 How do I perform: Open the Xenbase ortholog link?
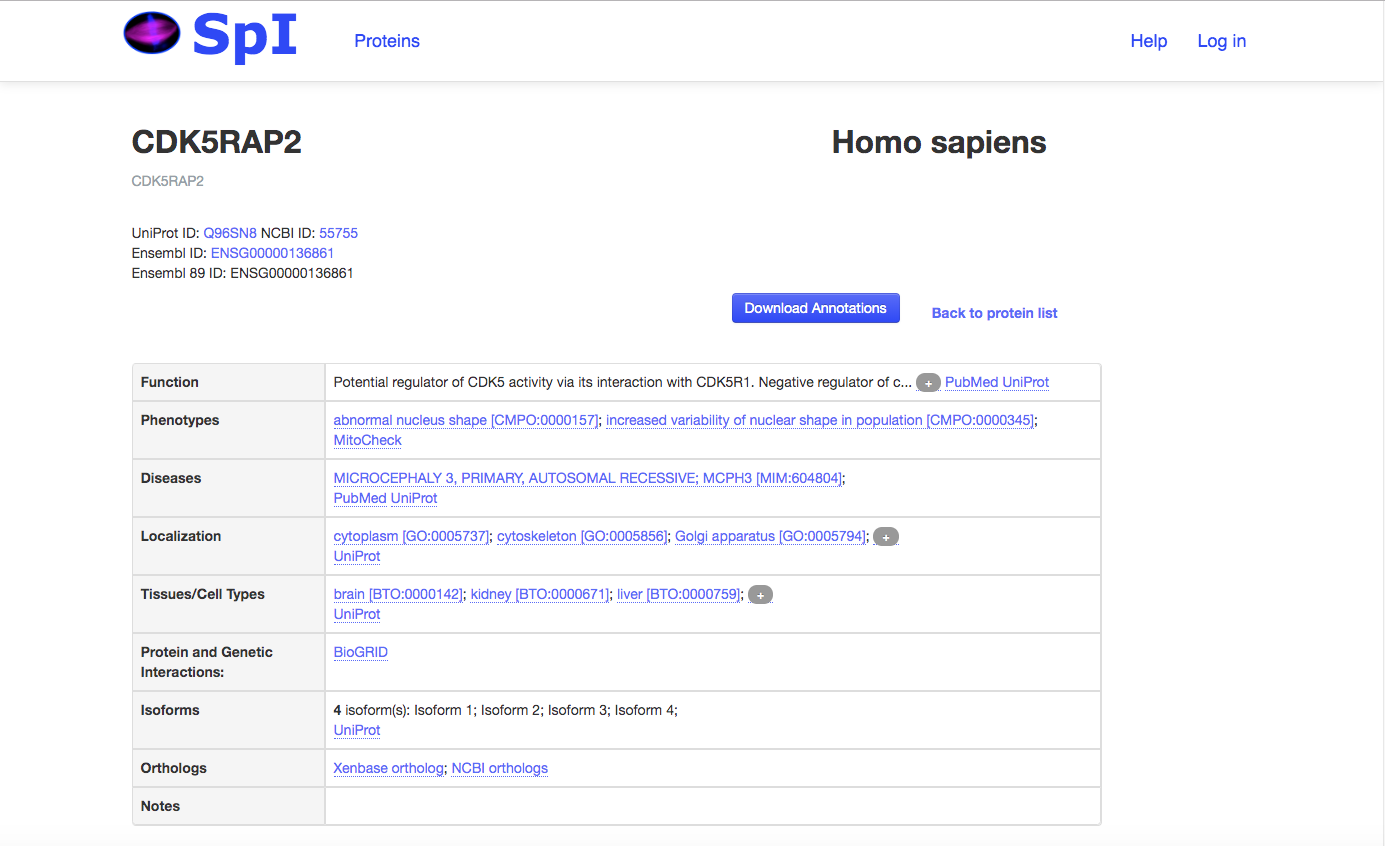click(x=388, y=768)
